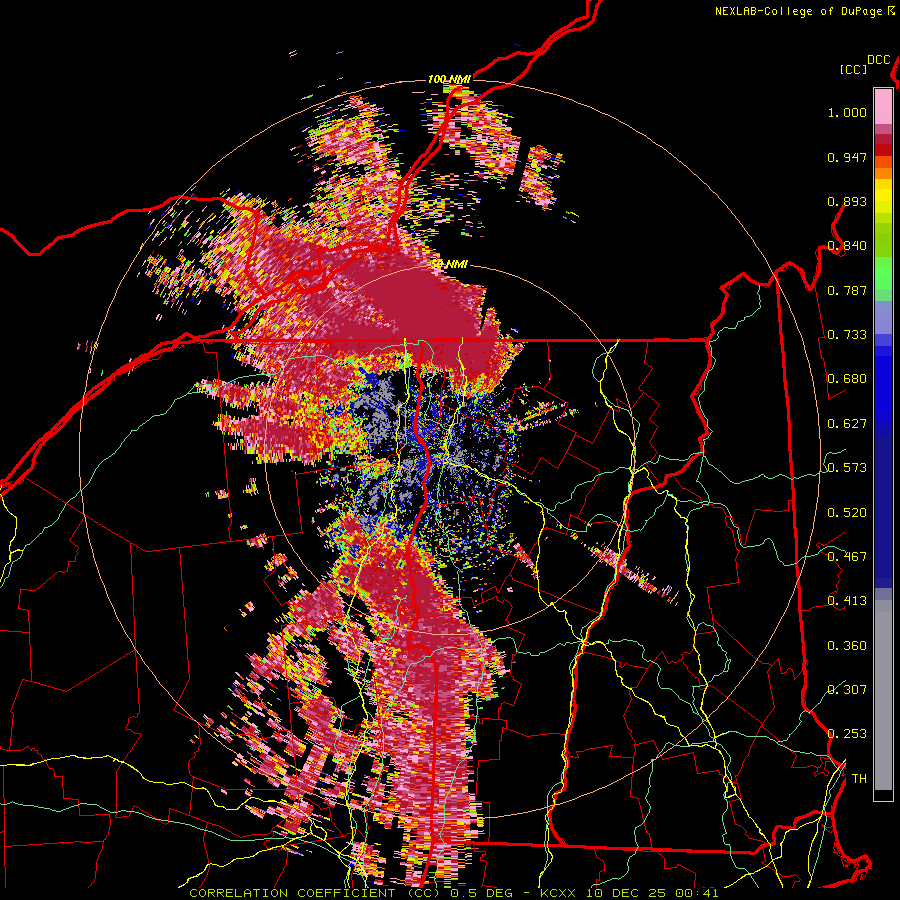
Task: Pick the yellow segment of the color bar
Action: 883,197
